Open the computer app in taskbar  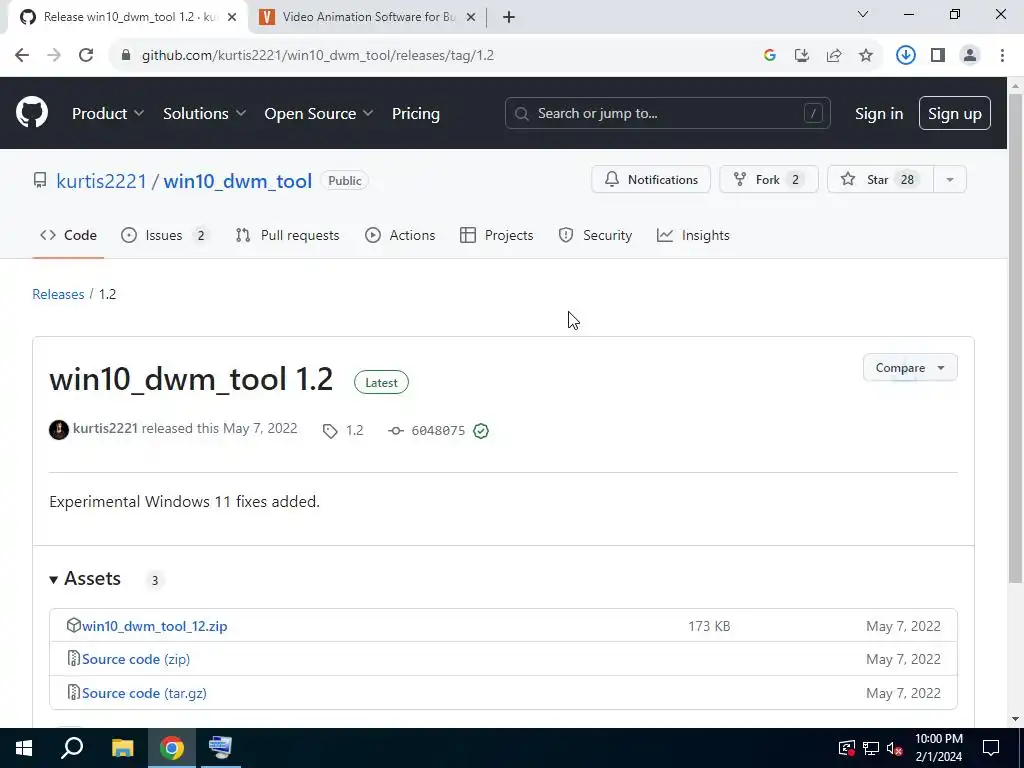coord(220,748)
